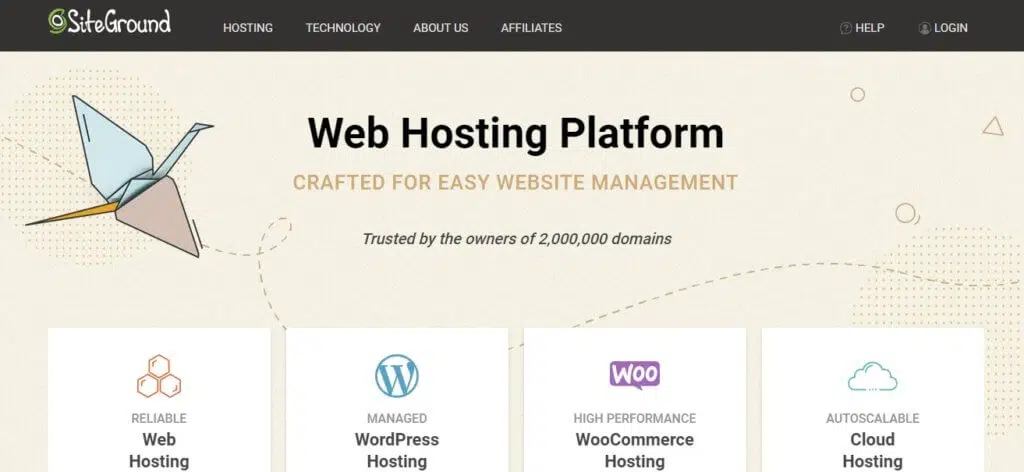Viewport: 1024px width, 472px height.
Task: Open the About Us menu
Action: (441, 28)
